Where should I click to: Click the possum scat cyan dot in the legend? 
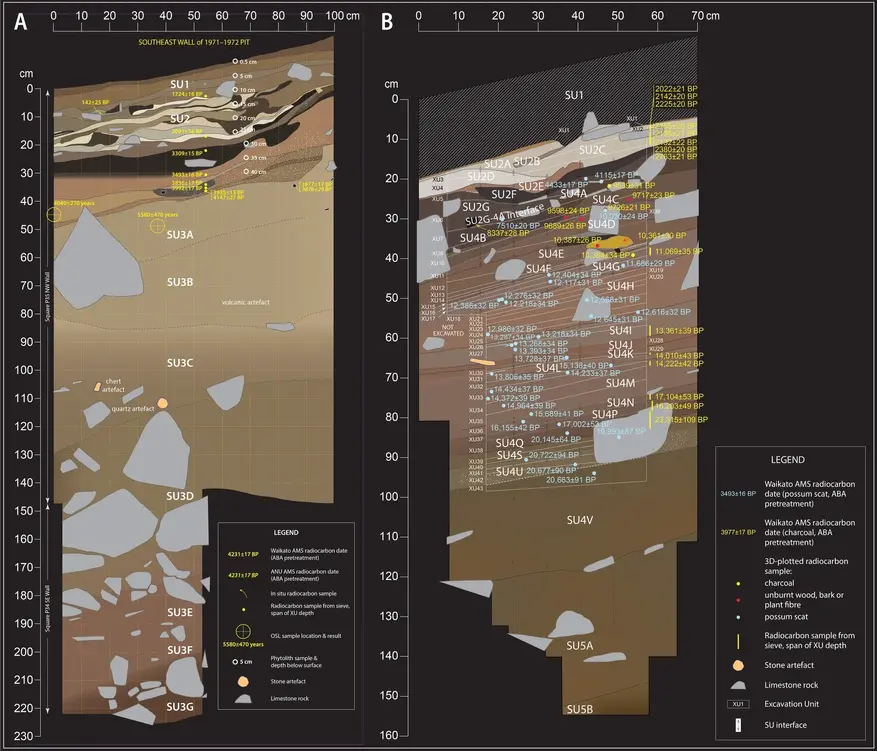pyautogui.click(x=738, y=617)
